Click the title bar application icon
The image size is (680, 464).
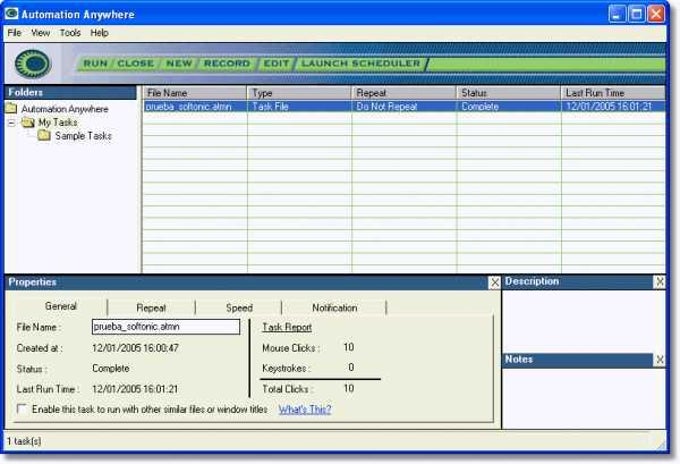click(11, 13)
